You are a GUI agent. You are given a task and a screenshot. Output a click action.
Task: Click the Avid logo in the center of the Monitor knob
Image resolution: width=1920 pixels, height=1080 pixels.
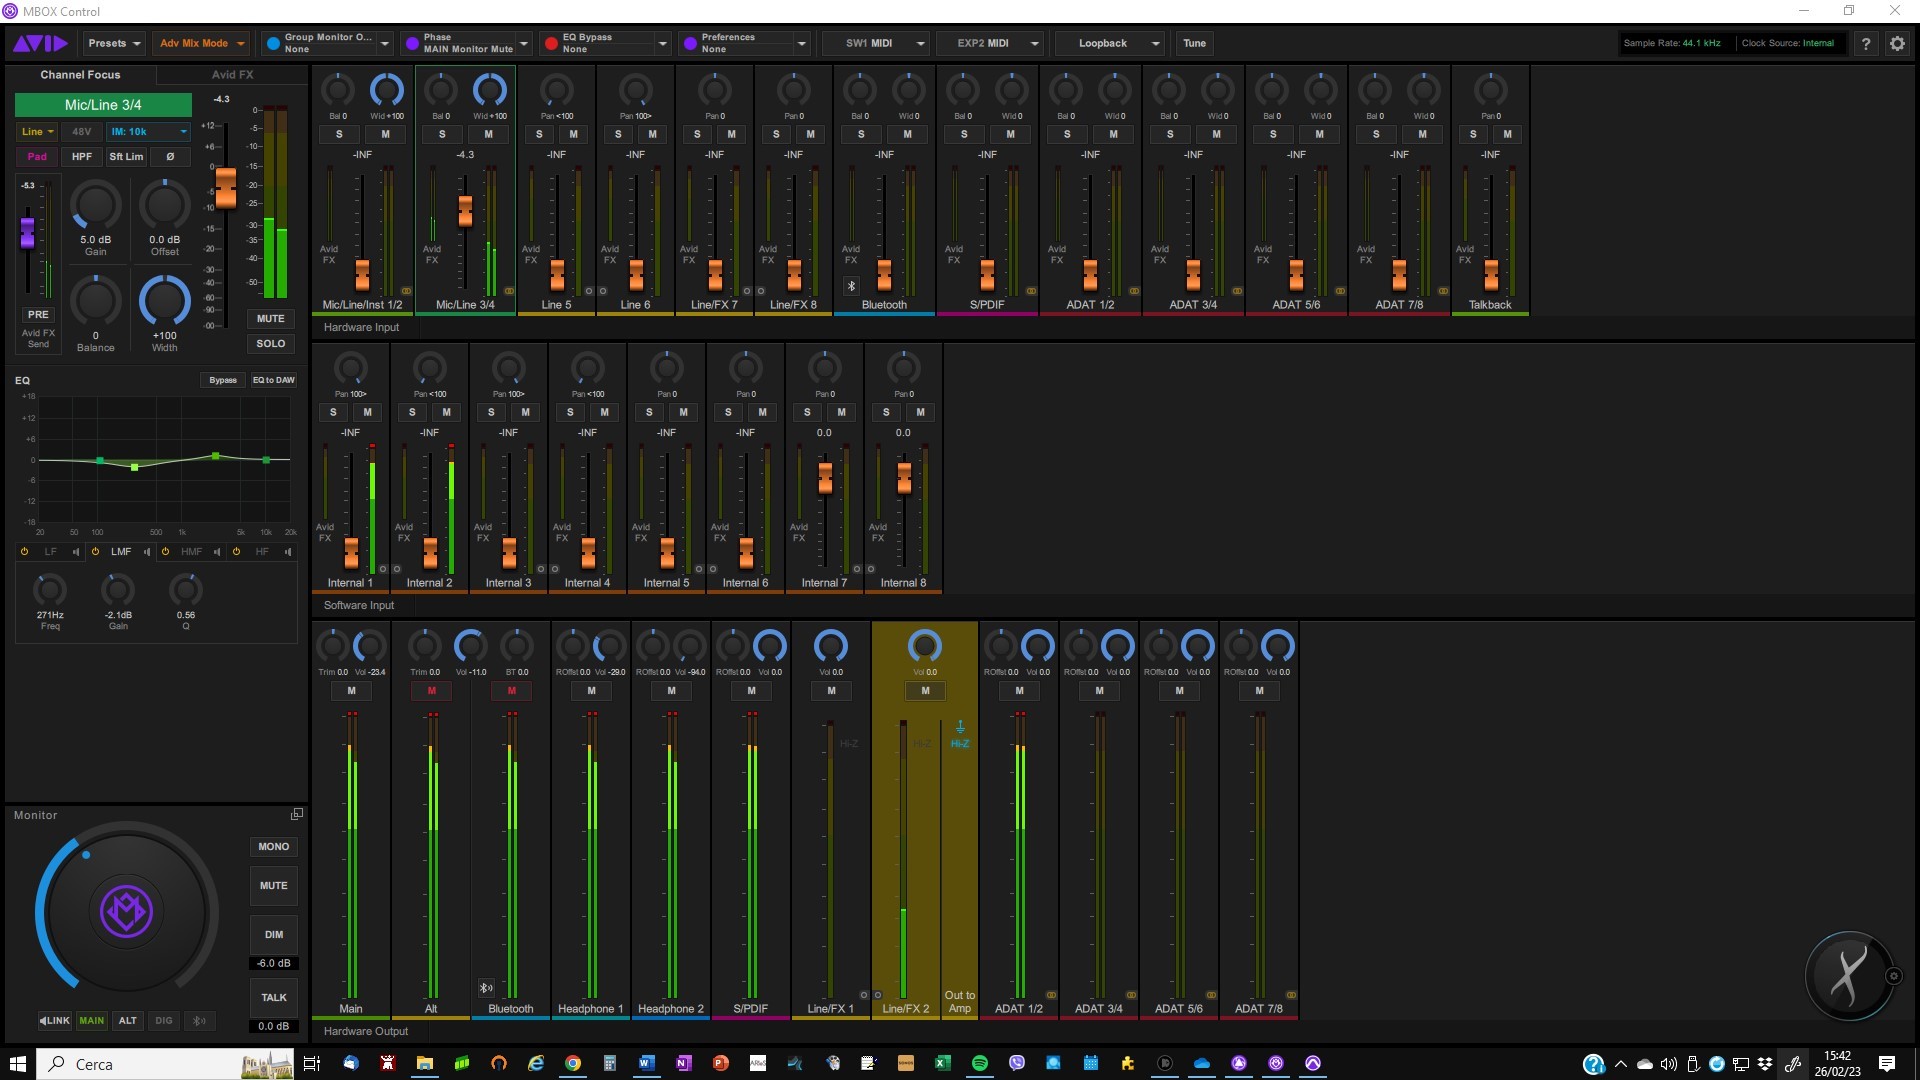[127, 912]
